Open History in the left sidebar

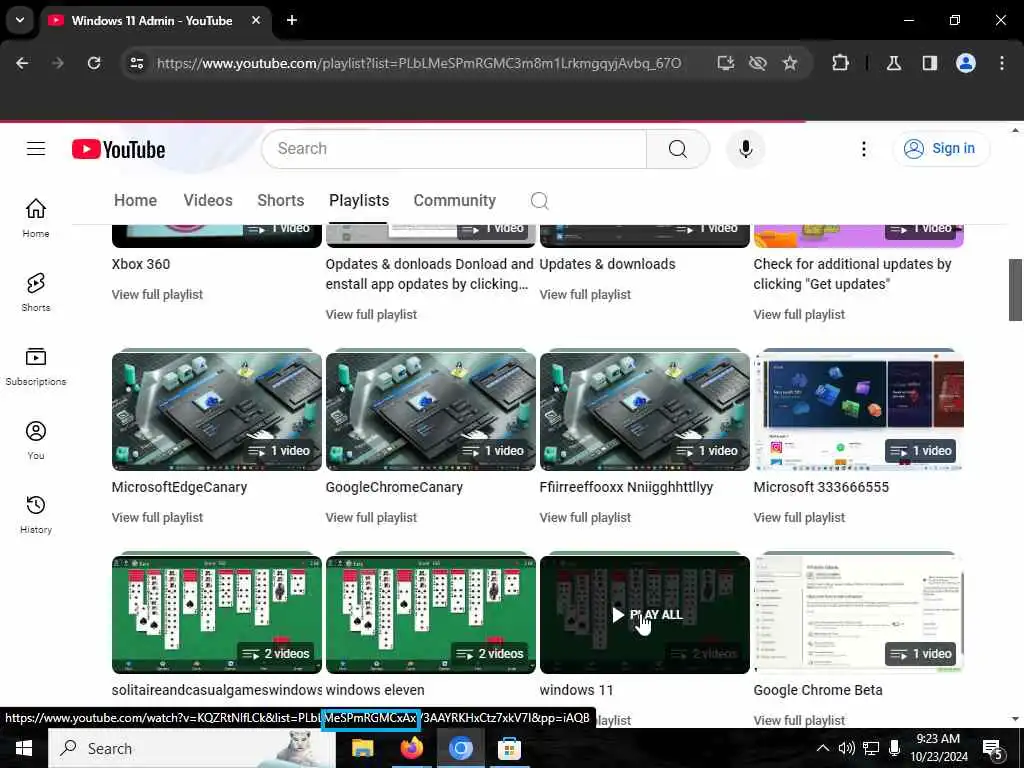(36, 514)
